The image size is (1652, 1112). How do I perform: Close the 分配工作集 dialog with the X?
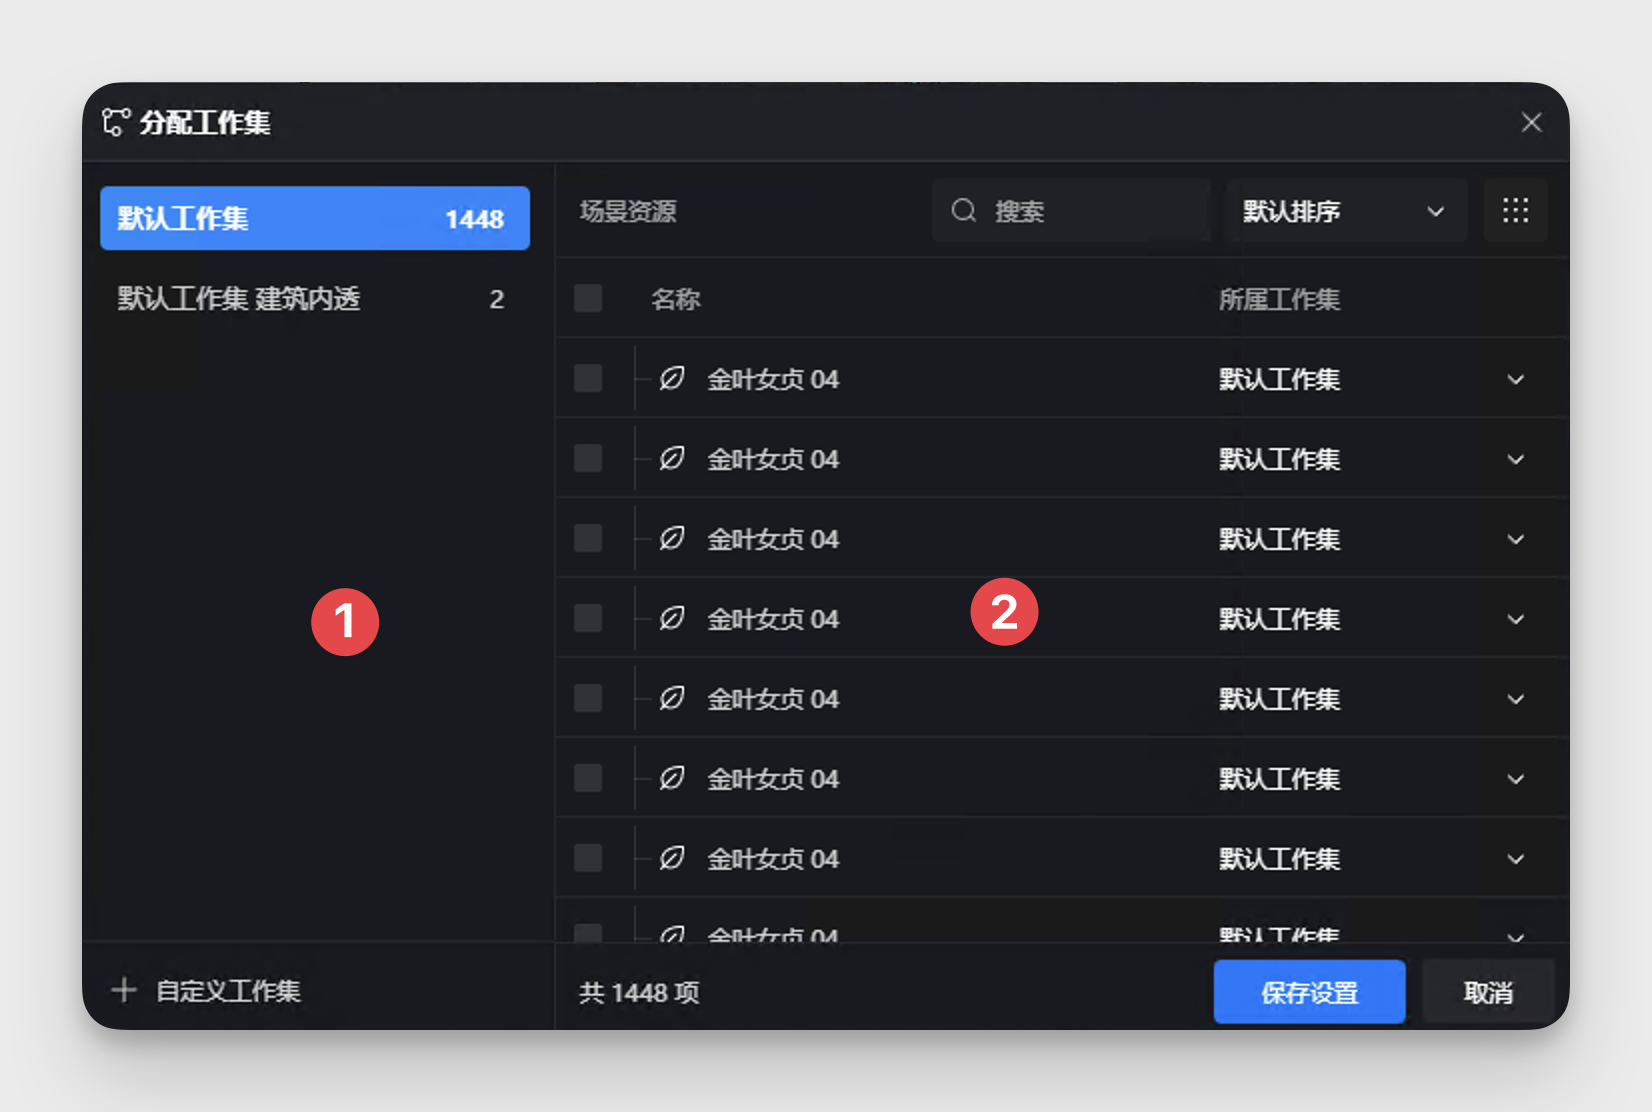pos(1531,122)
